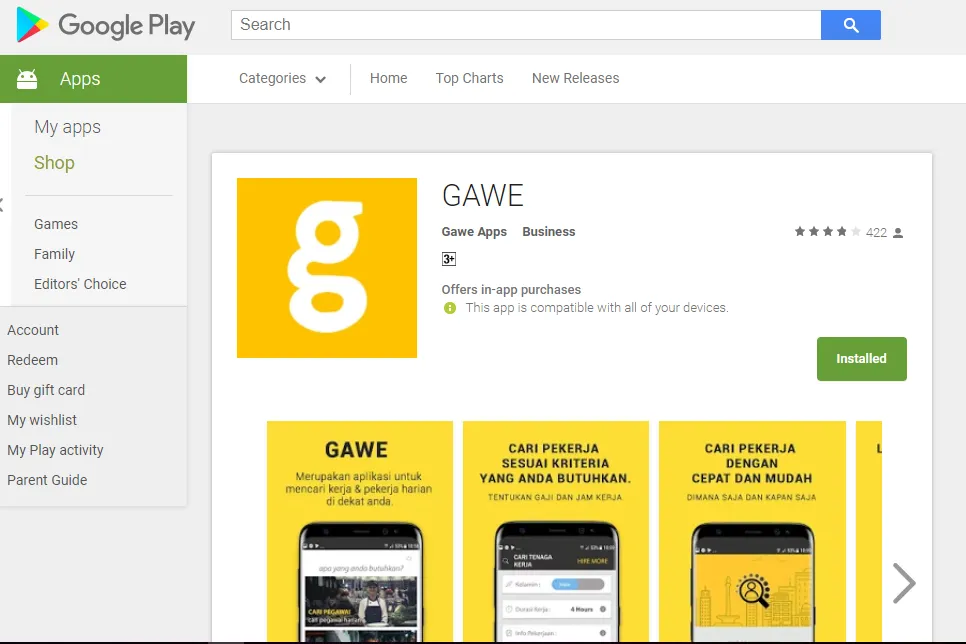Open the Business category link
This screenshot has height=644, width=966.
coord(548,232)
